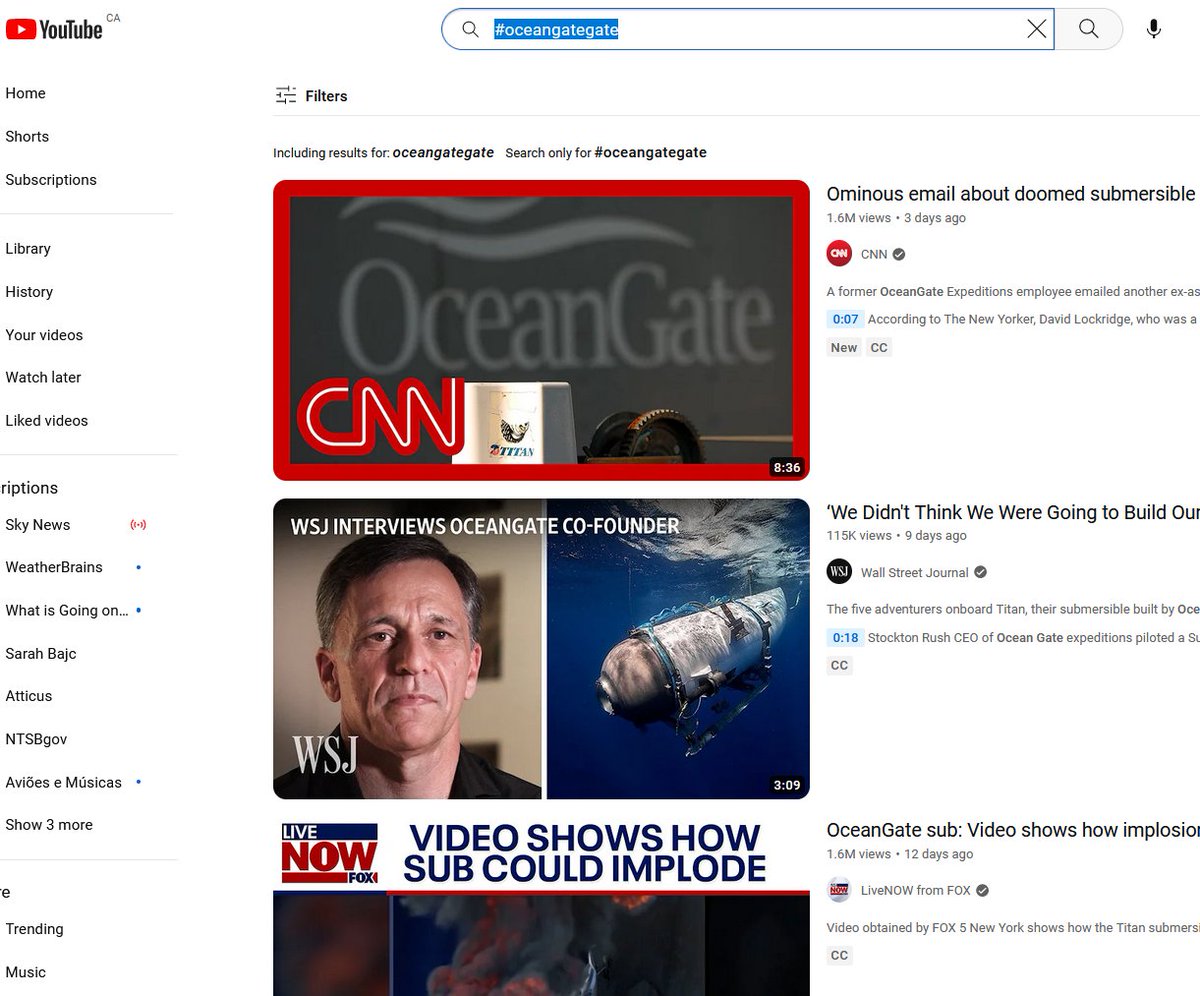This screenshot has height=996, width=1200.
Task: Open History in sidebar
Action: coord(29,292)
